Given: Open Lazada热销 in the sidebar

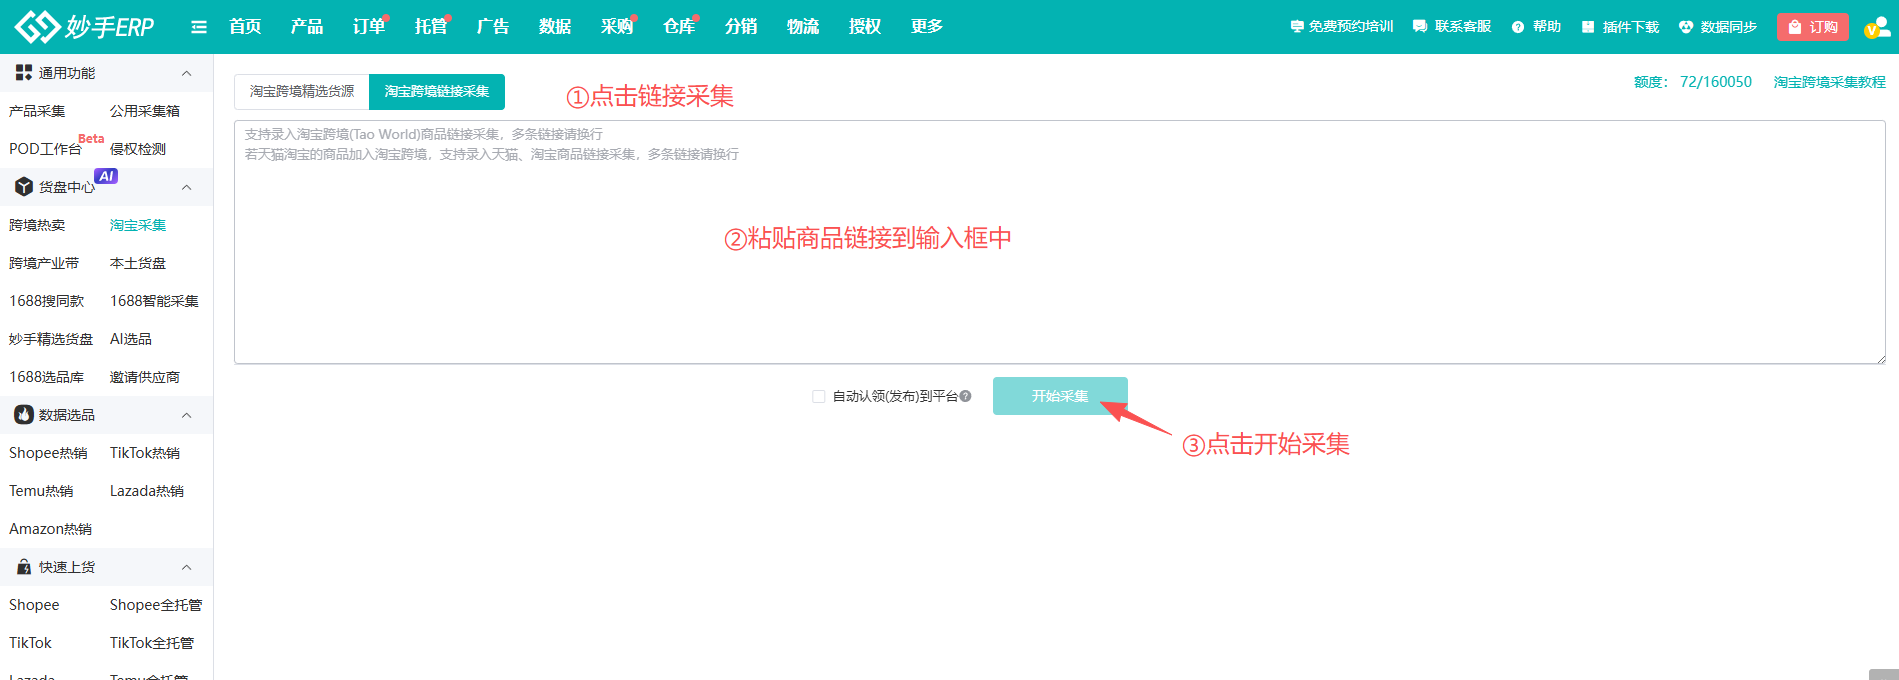Looking at the screenshot, I should 147,491.
